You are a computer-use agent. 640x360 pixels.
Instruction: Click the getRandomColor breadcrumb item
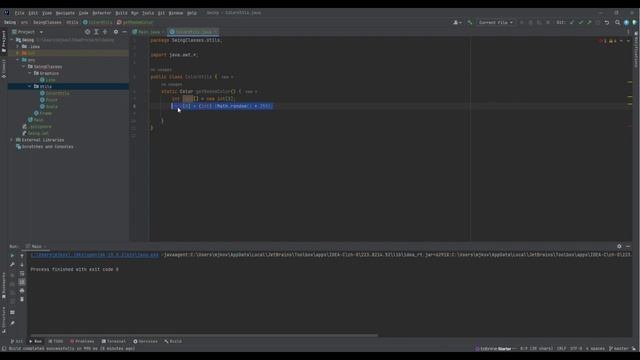point(135,22)
